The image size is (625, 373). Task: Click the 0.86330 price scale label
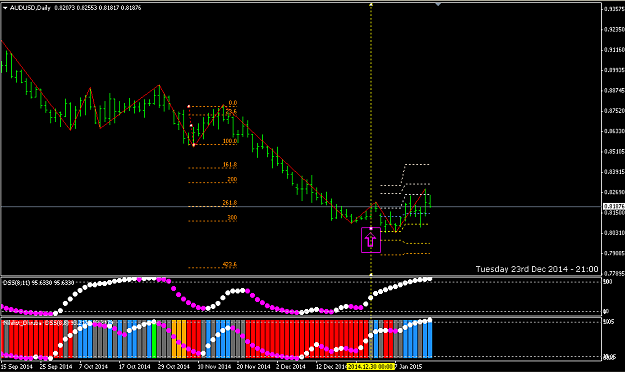pos(614,131)
